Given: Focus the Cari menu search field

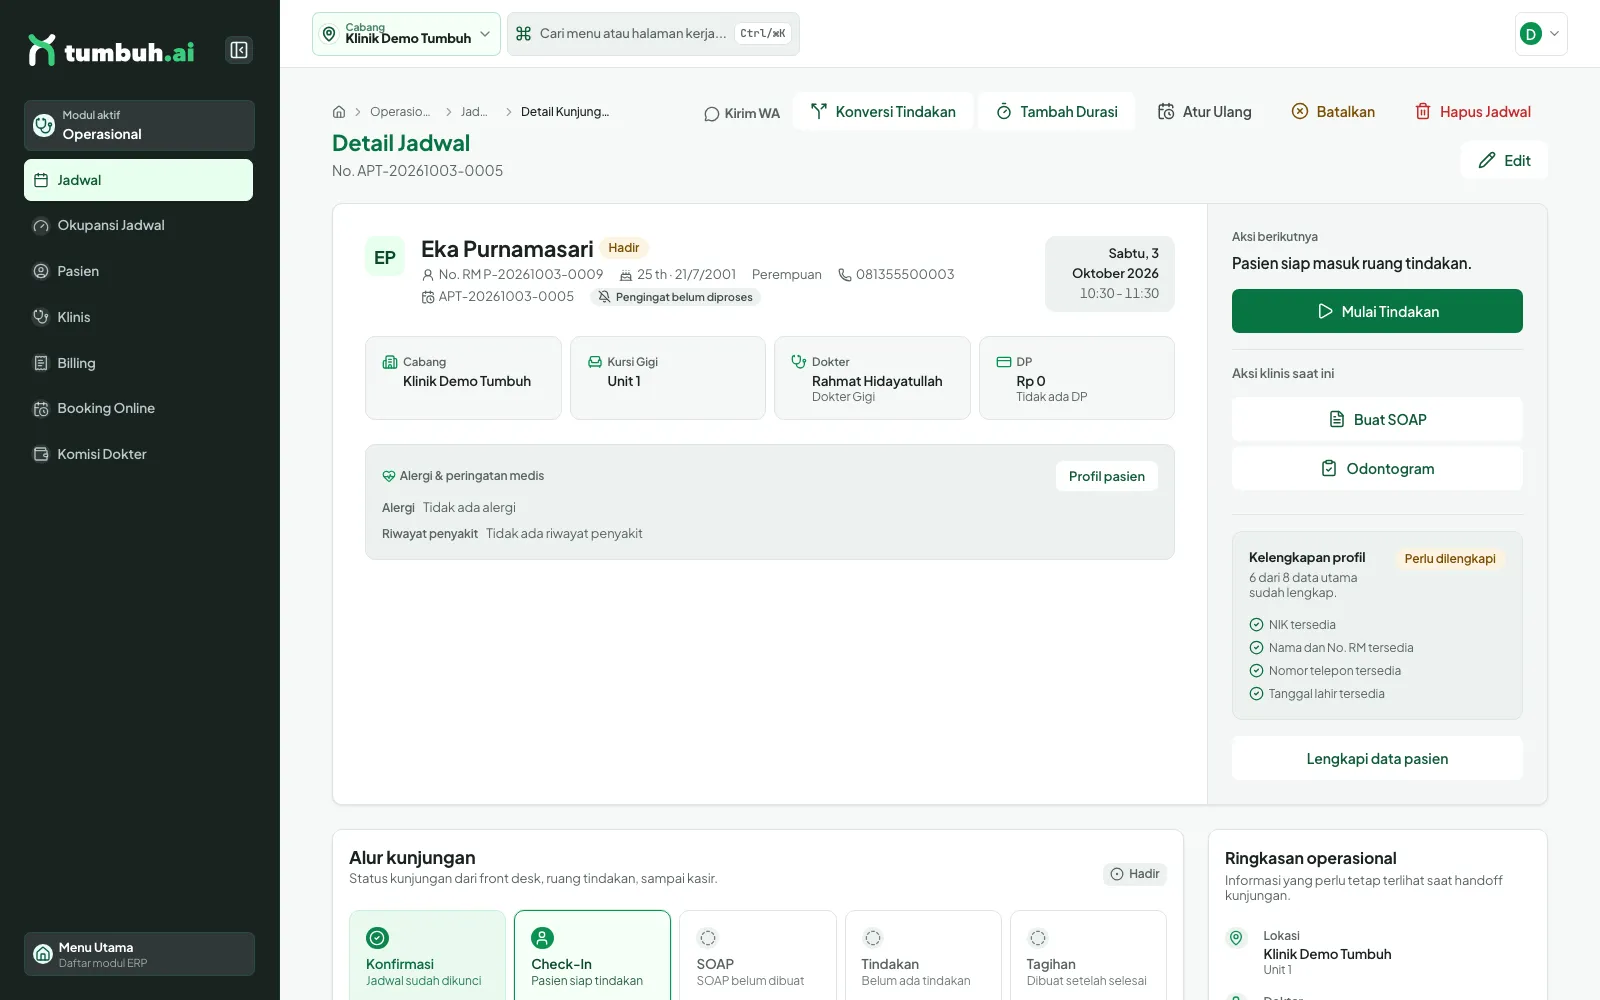Looking at the screenshot, I should 653,34.
